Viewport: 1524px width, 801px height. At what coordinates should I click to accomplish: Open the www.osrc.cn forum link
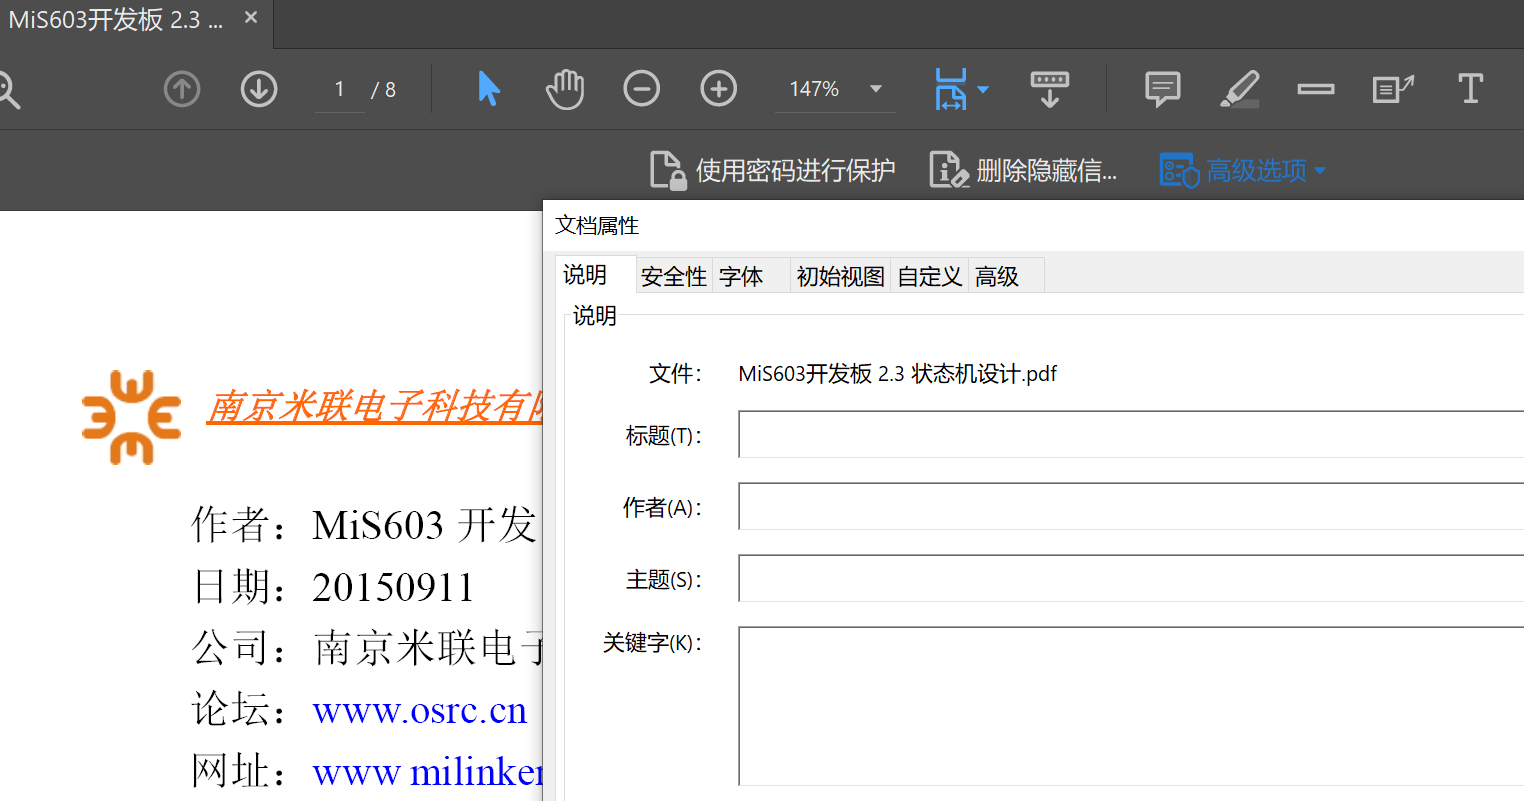(420, 710)
